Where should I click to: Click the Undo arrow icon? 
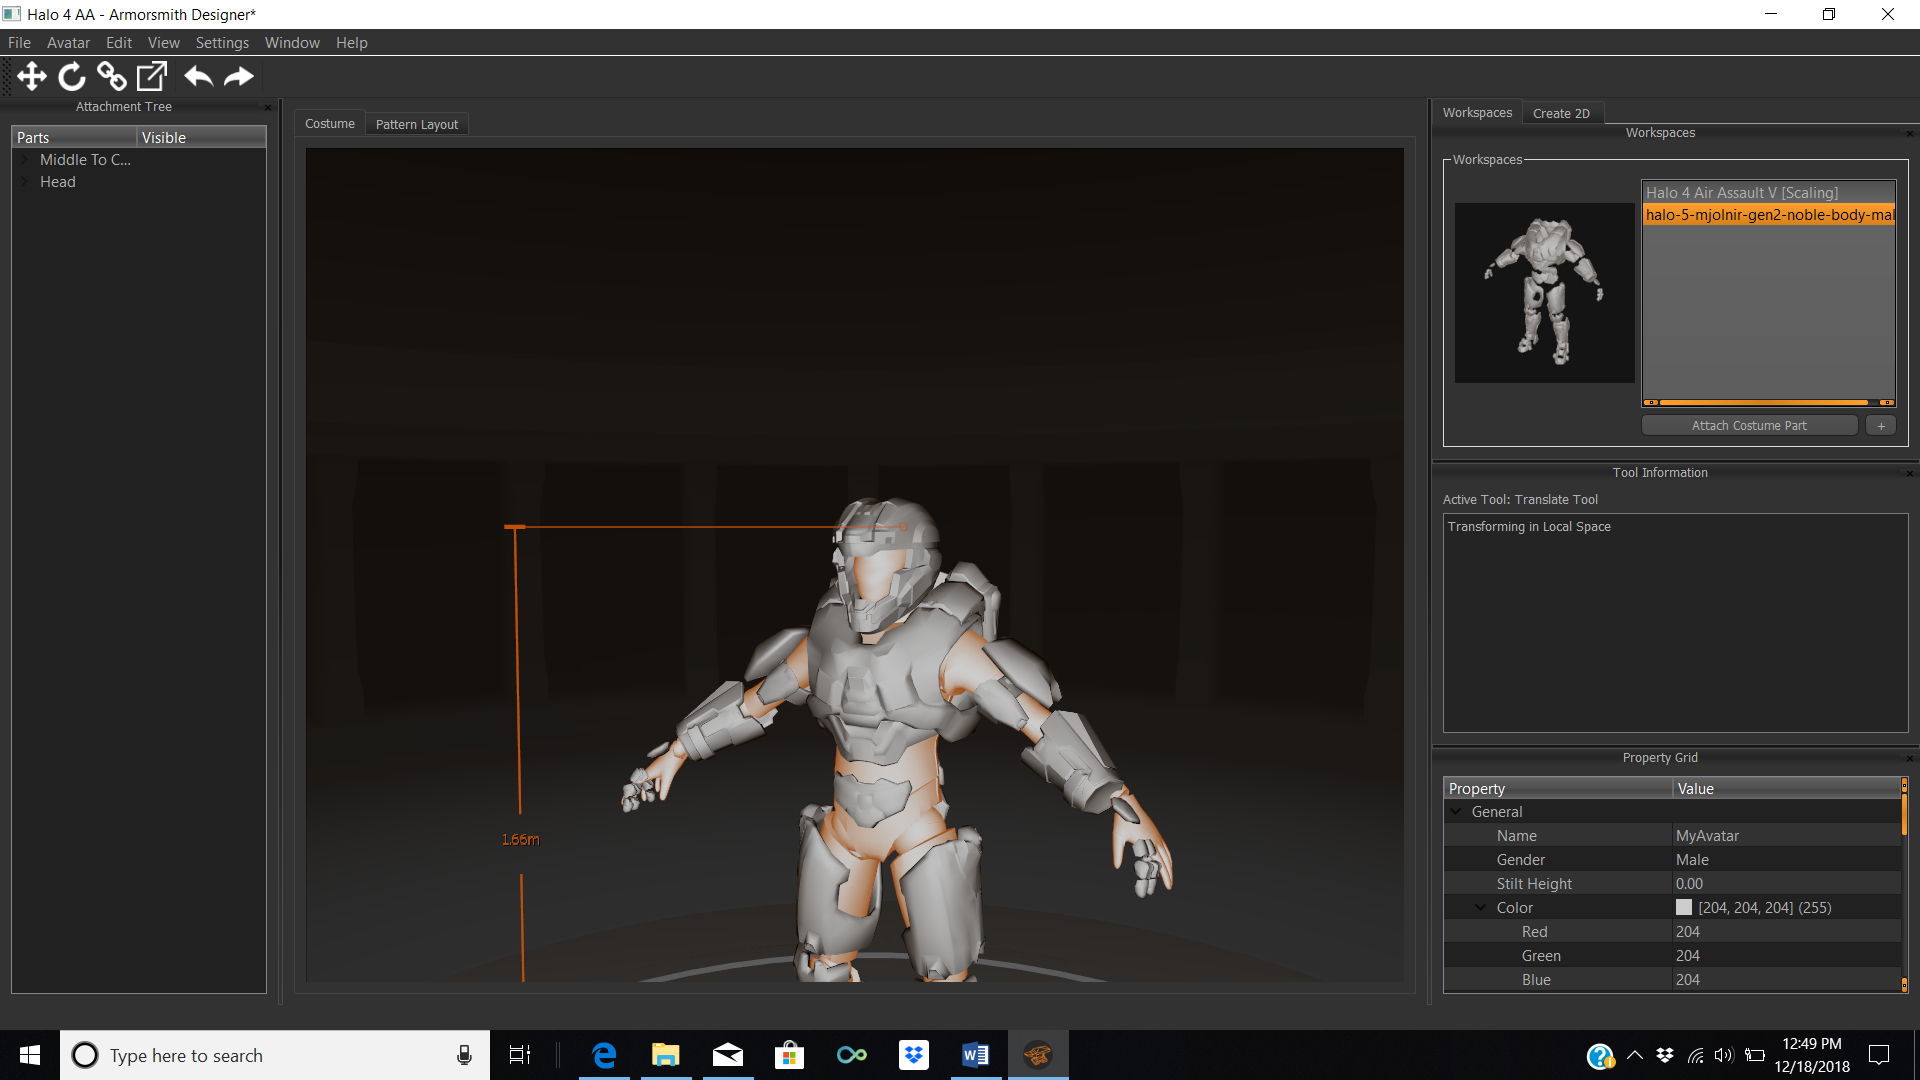tap(198, 76)
